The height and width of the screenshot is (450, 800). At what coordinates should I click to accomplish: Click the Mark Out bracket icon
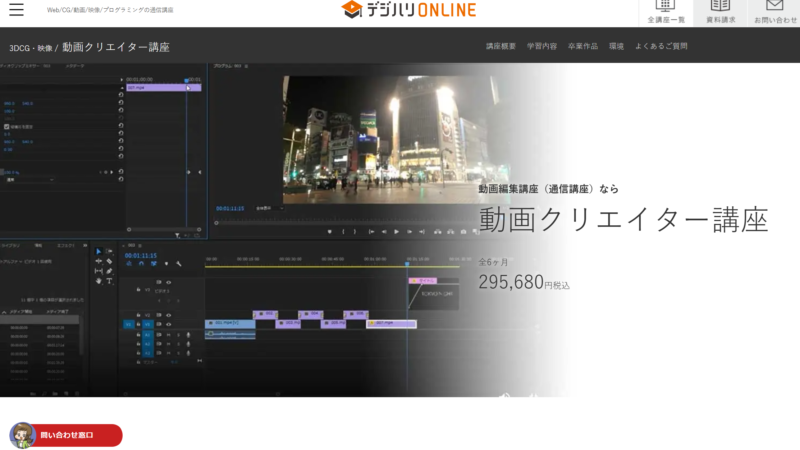tap(355, 232)
